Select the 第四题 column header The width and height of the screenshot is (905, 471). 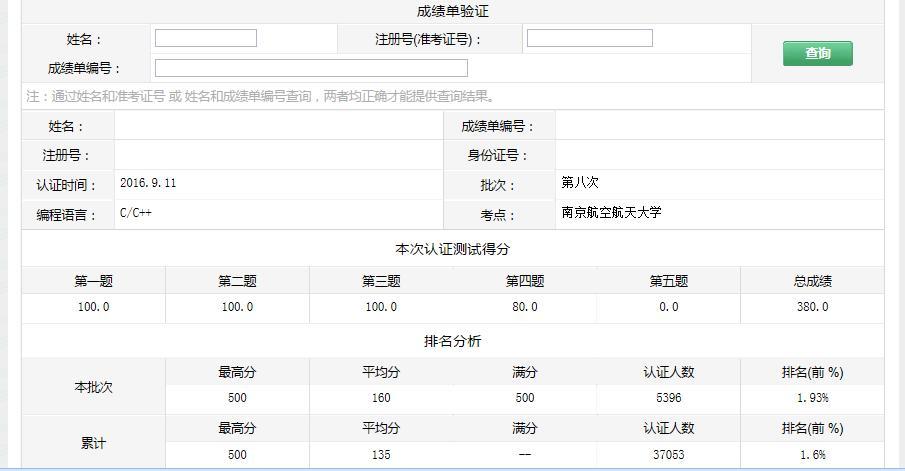pyautogui.click(x=525, y=281)
